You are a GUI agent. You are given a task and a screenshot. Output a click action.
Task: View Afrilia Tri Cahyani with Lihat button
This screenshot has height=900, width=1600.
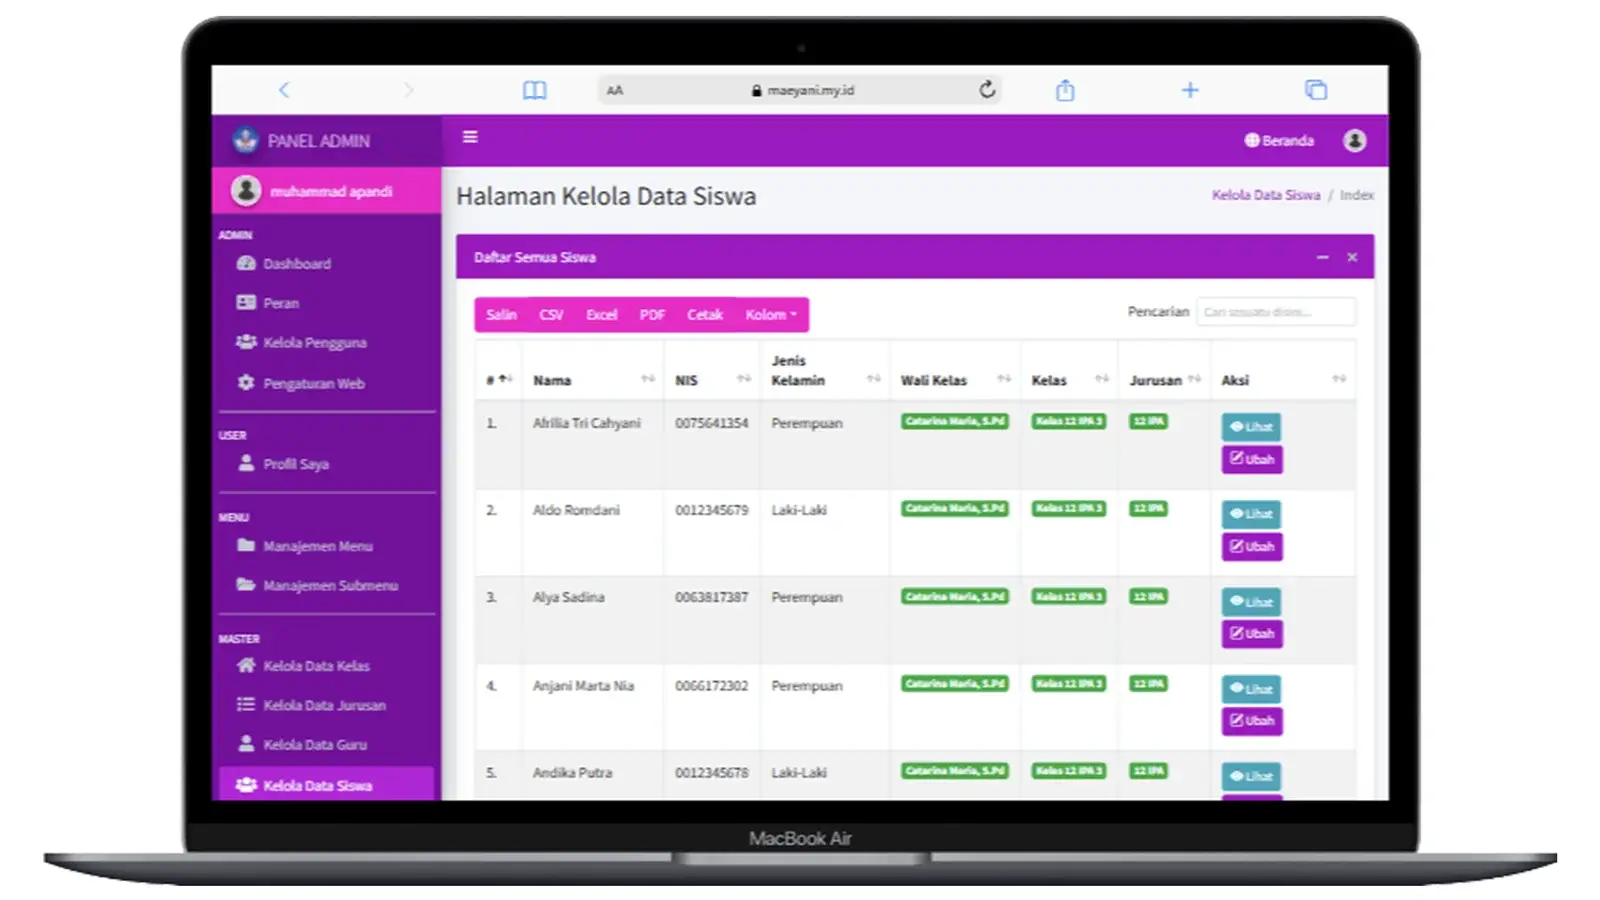pyautogui.click(x=1250, y=427)
